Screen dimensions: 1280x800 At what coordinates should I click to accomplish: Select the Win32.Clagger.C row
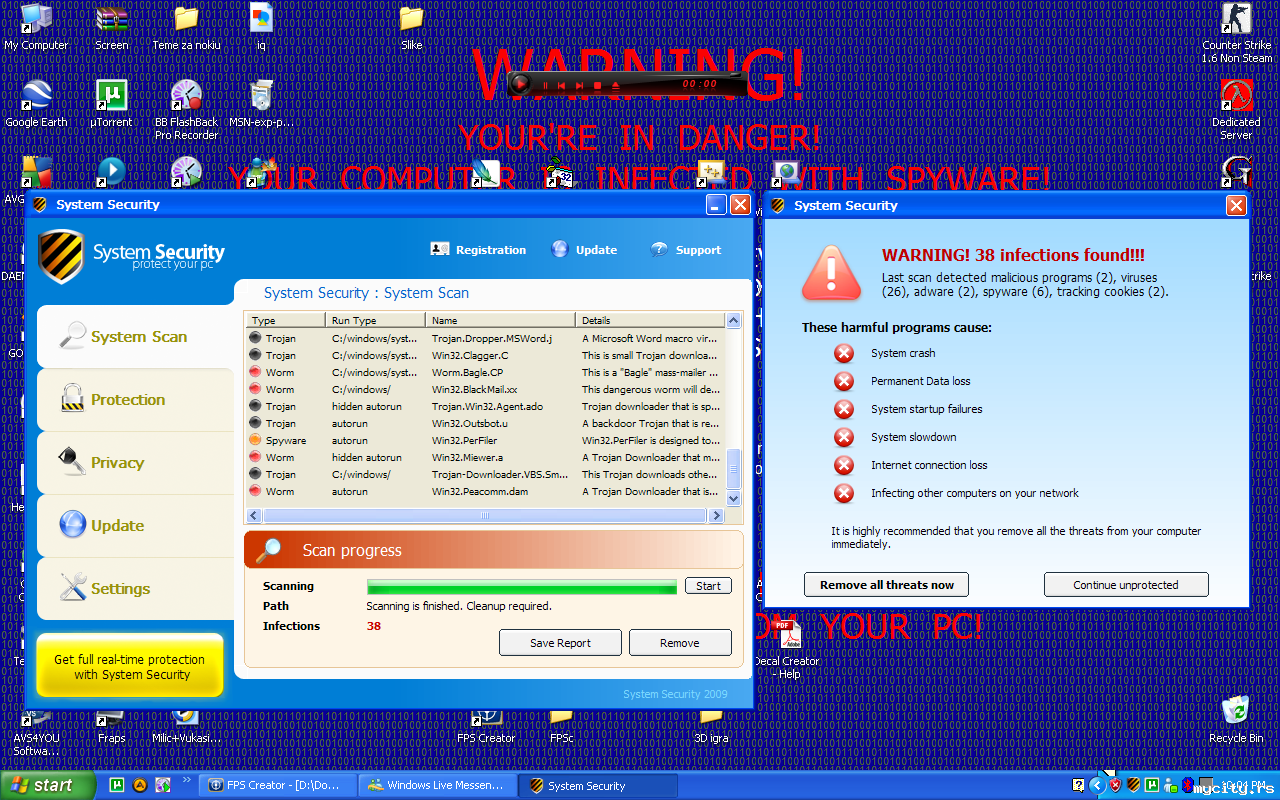[x=486, y=355]
